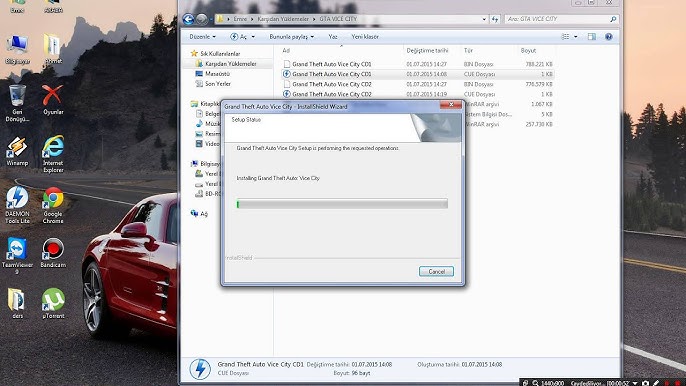Select Ağ in navigation pane

[203, 214]
